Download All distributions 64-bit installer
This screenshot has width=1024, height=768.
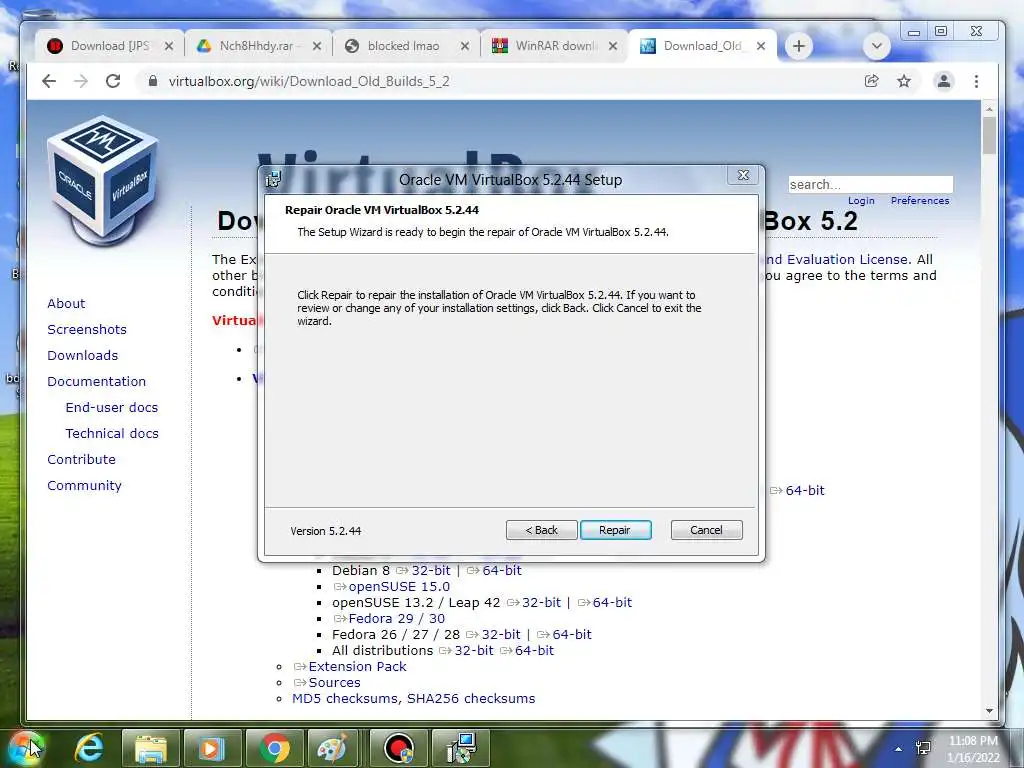tap(534, 650)
